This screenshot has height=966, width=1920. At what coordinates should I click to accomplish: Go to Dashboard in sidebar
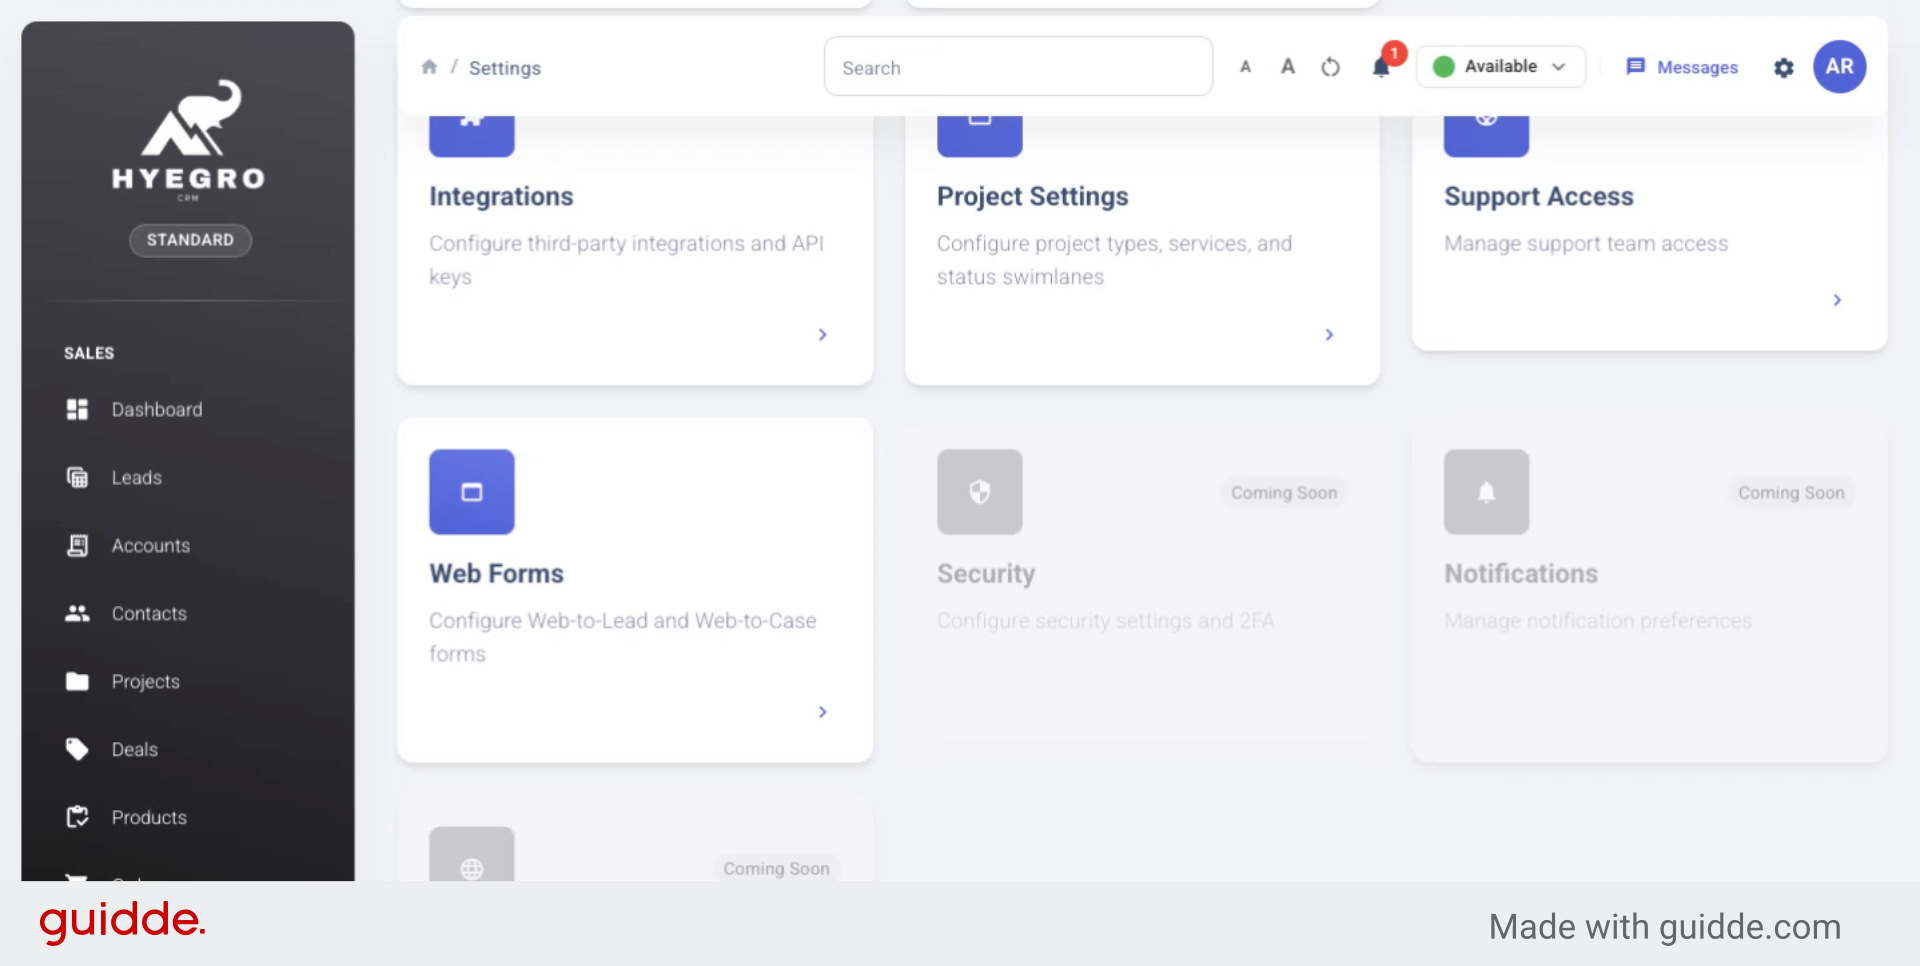pos(156,410)
